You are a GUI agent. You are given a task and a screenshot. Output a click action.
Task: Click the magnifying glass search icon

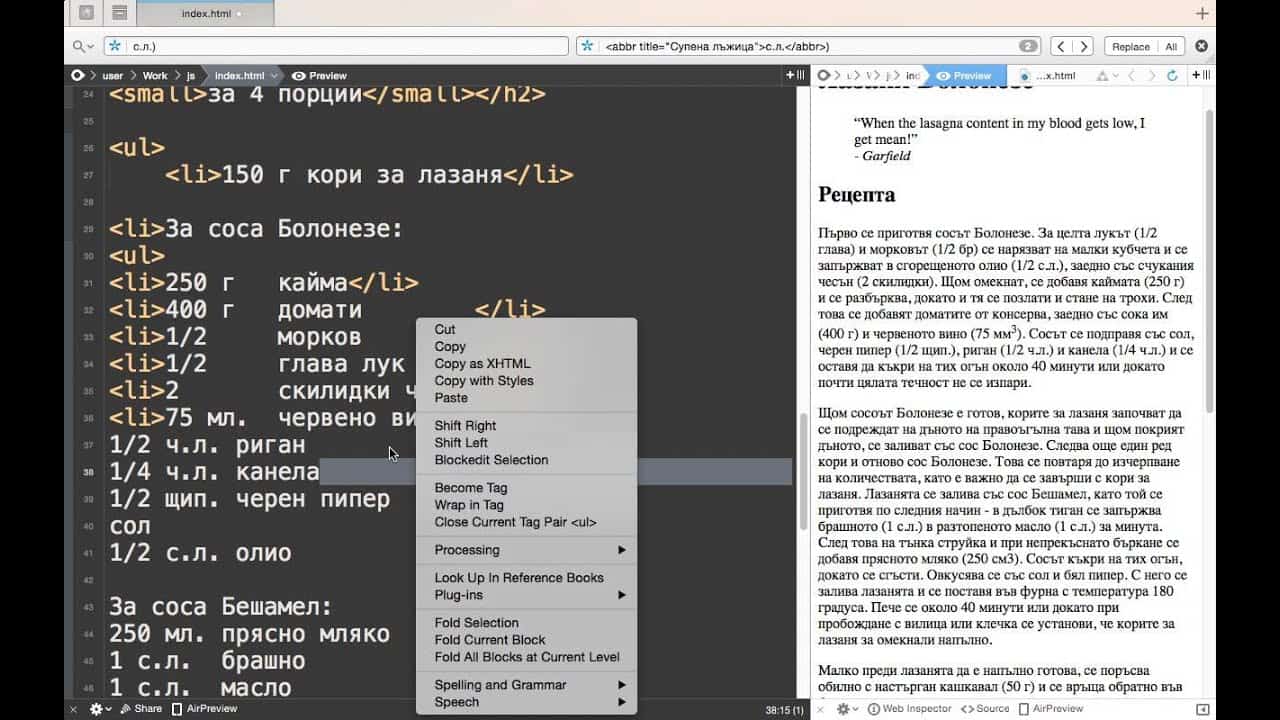pyautogui.click(x=78, y=46)
